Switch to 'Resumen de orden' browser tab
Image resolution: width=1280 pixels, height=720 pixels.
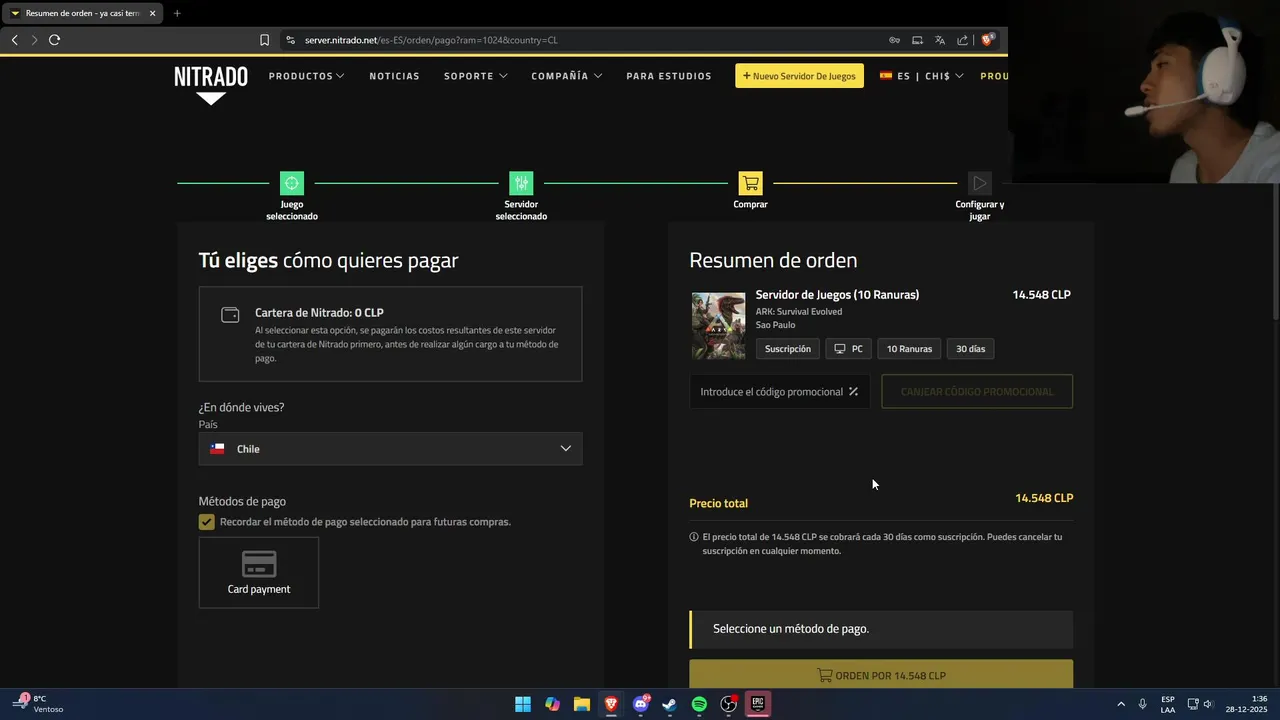point(82,13)
